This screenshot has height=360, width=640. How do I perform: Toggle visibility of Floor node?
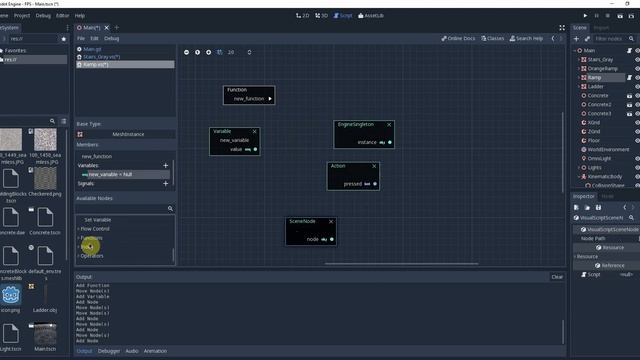637,140
